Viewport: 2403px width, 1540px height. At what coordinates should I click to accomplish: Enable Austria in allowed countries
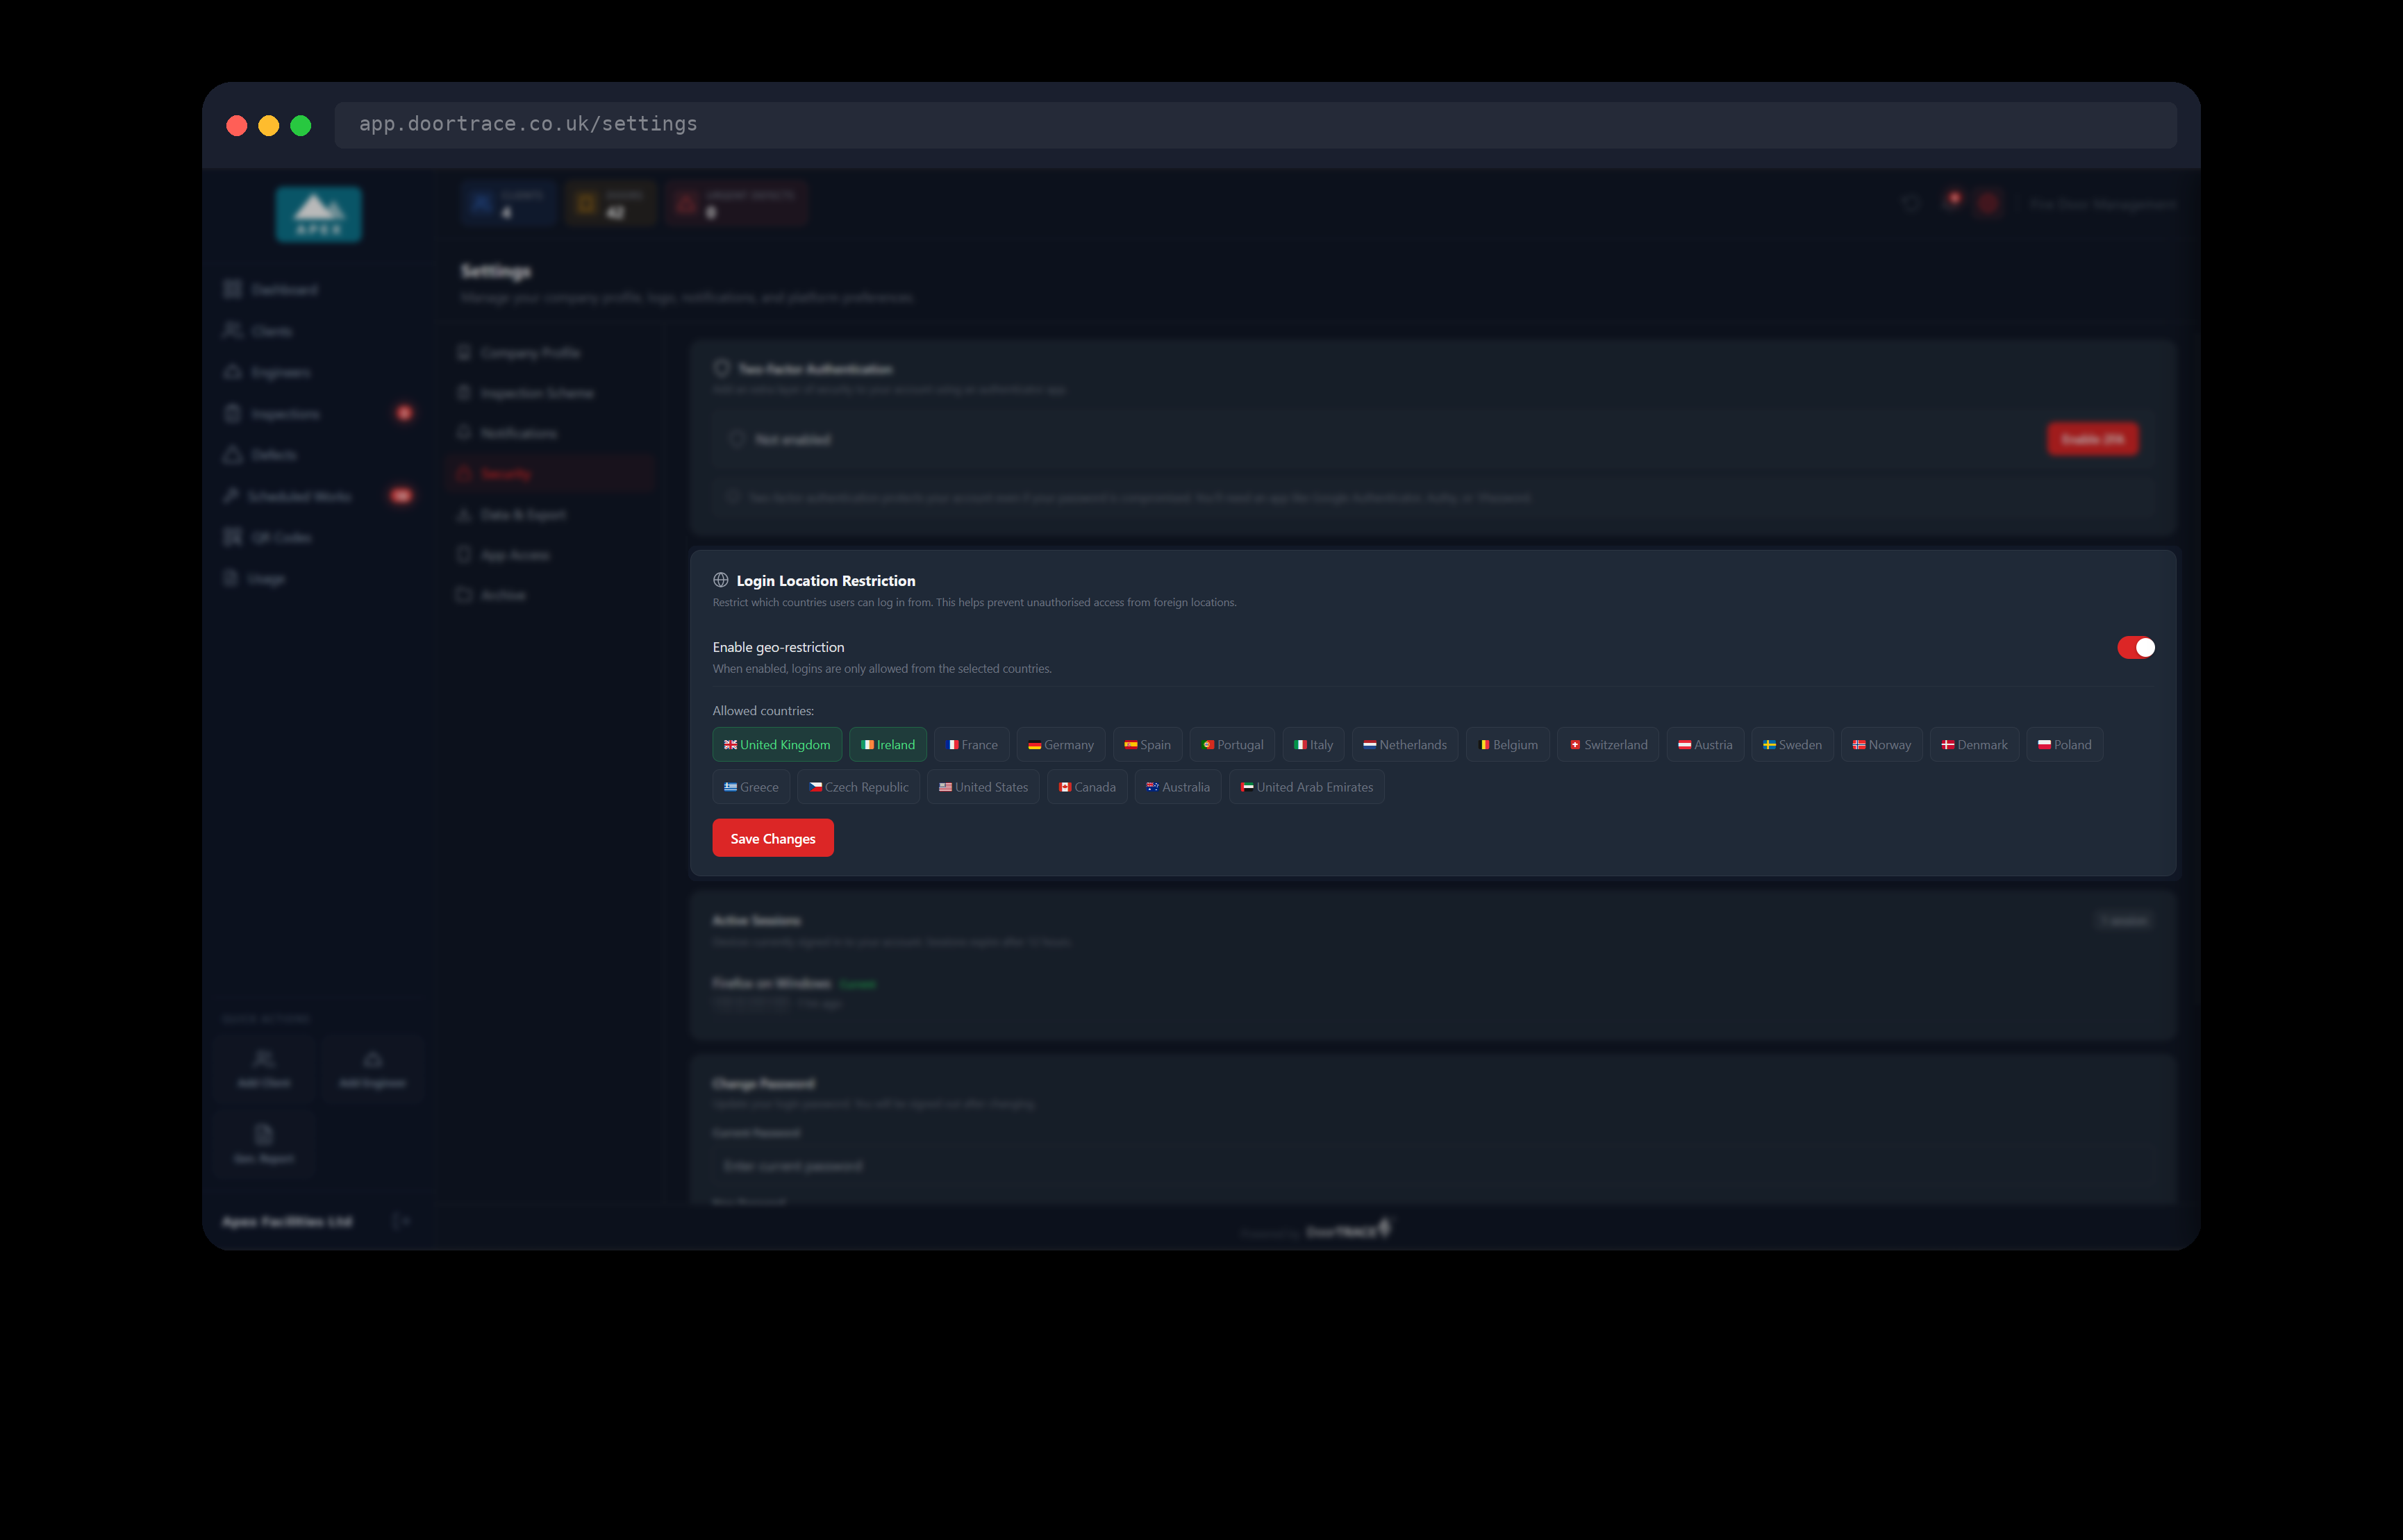(1705, 744)
